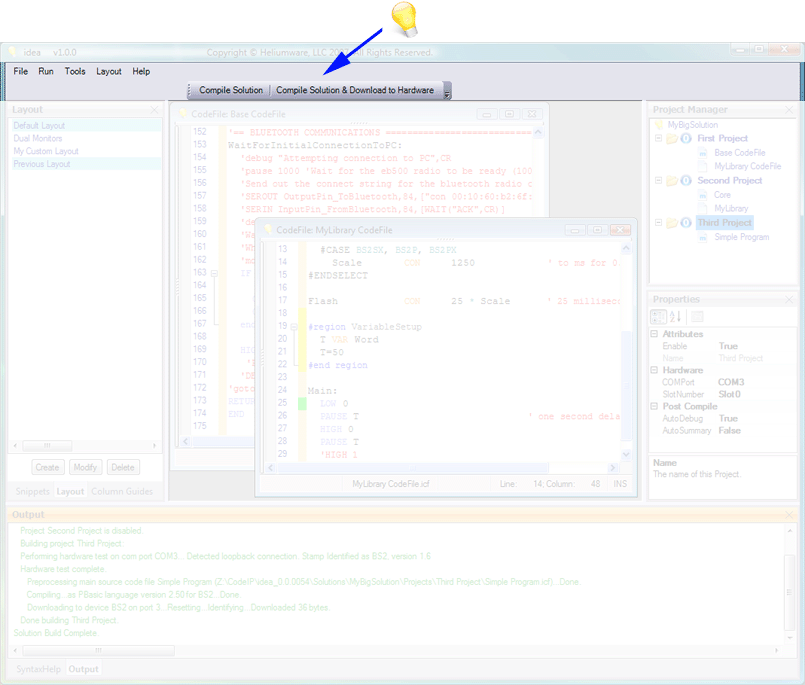Toggle AutoDebug to False
This screenshot has height=685, width=805.
728,418
